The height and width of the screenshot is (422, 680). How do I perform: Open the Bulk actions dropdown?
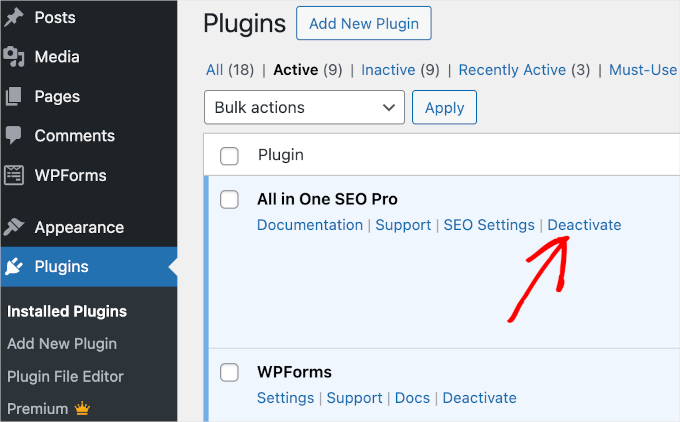pos(304,107)
